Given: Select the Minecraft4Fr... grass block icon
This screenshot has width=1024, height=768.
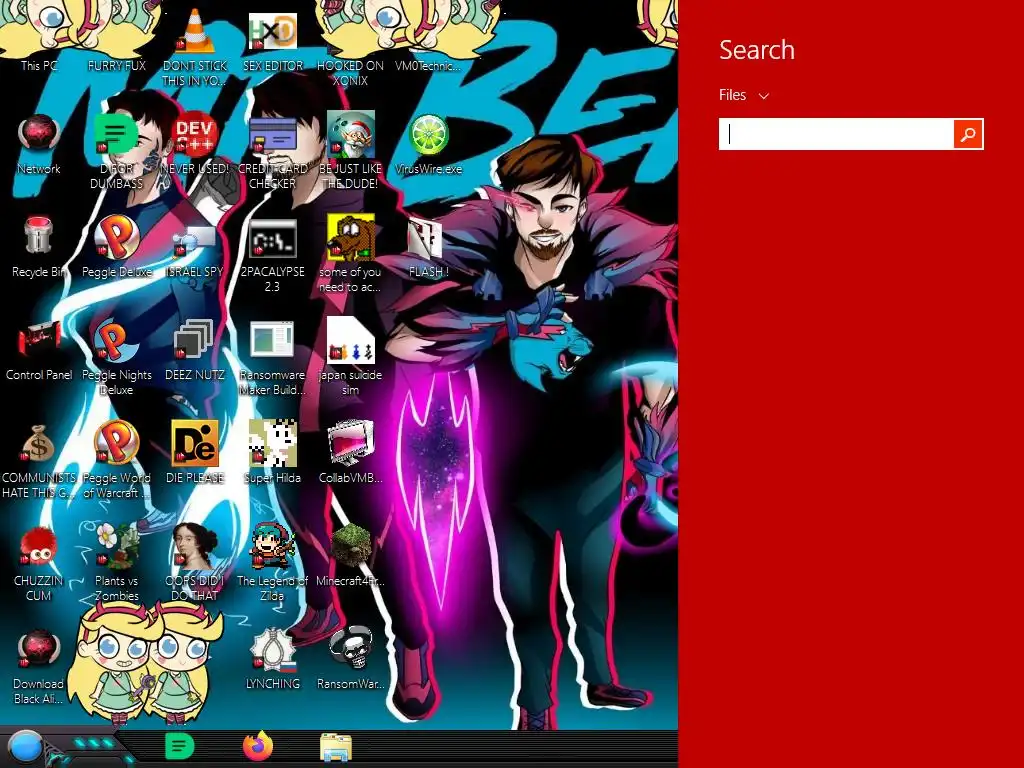Looking at the screenshot, I should (x=350, y=555).
